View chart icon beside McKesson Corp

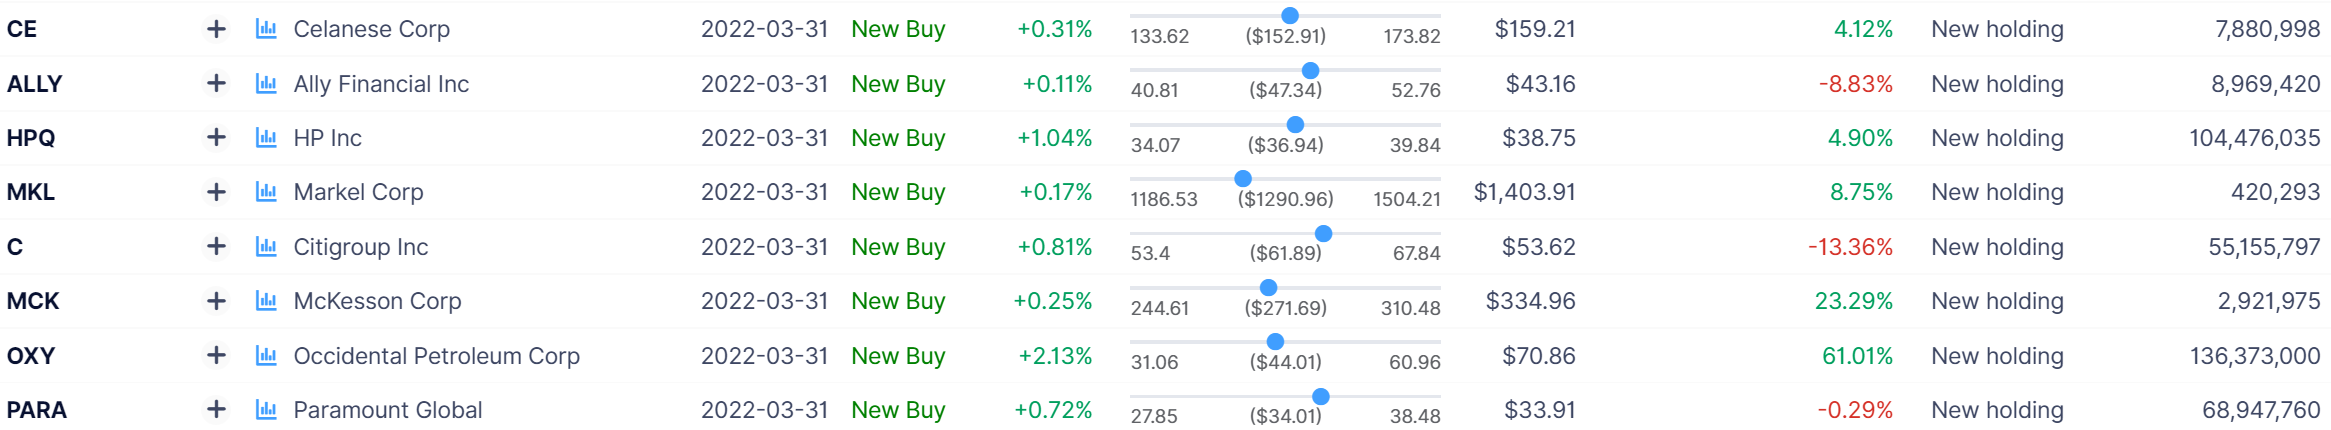click(266, 301)
